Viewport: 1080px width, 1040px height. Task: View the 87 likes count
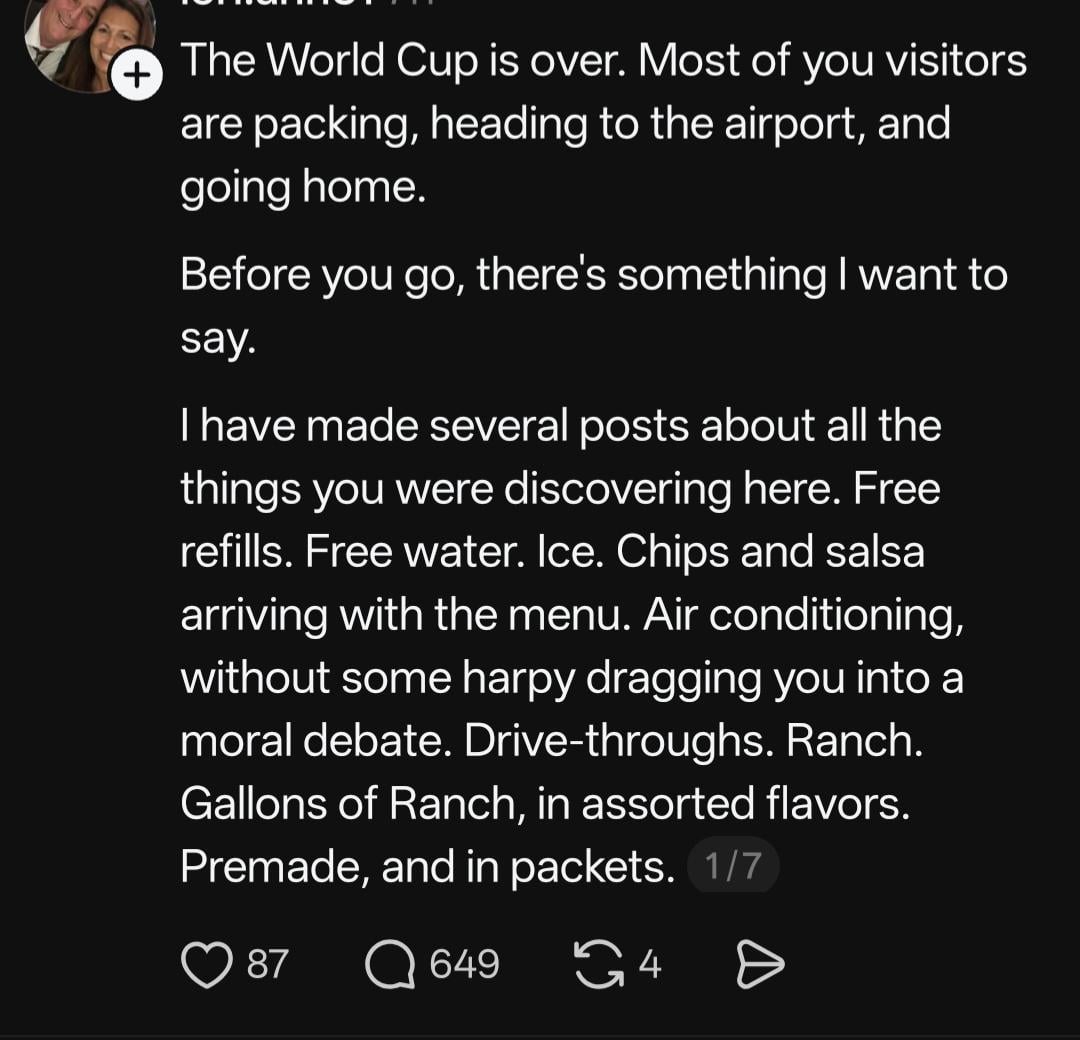[x=267, y=964]
